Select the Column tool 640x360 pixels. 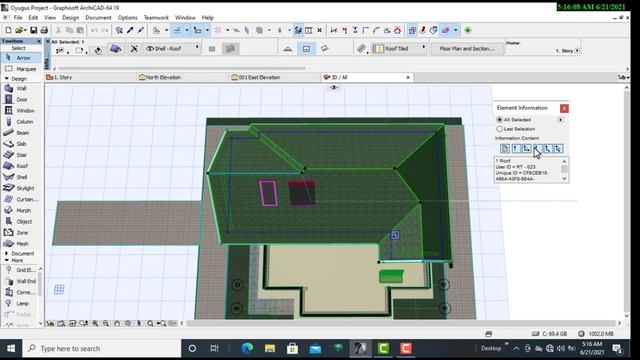pyautogui.click(x=21, y=122)
